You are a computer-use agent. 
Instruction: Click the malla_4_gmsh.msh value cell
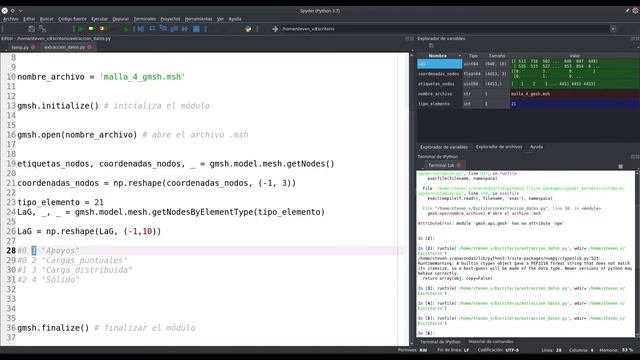tap(575, 94)
